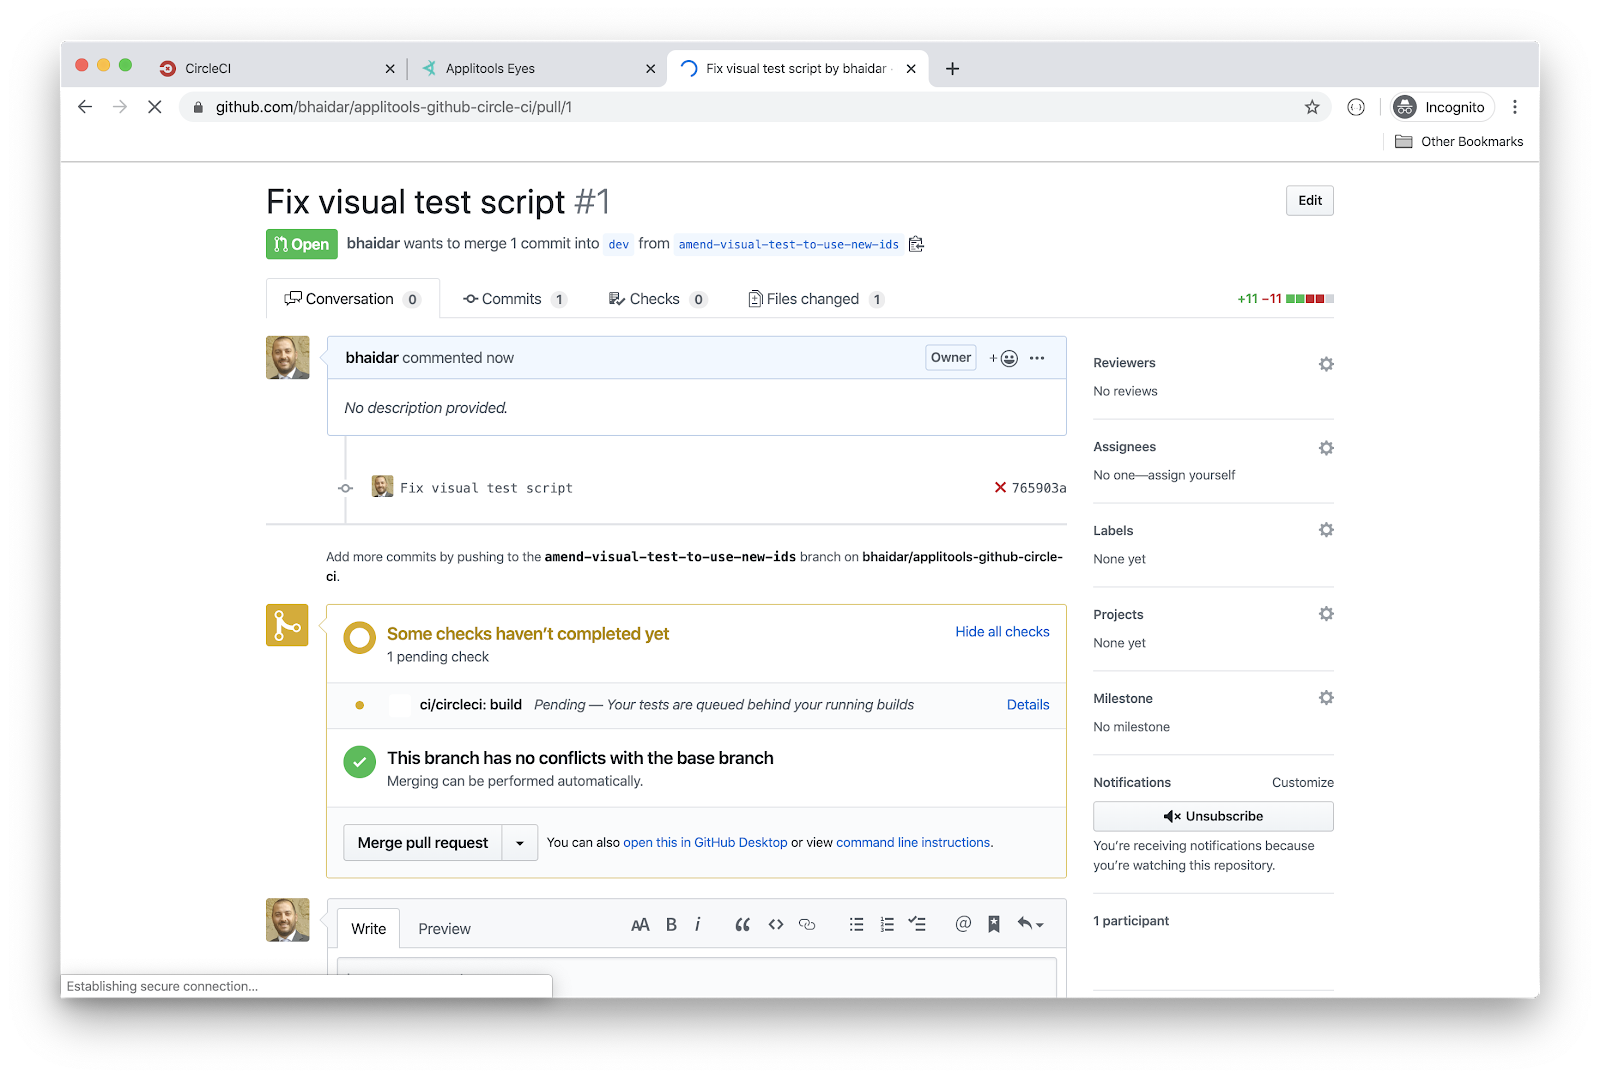This screenshot has height=1078, width=1600.
Task: Bookmark this page with star icon
Action: click(1312, 107)
